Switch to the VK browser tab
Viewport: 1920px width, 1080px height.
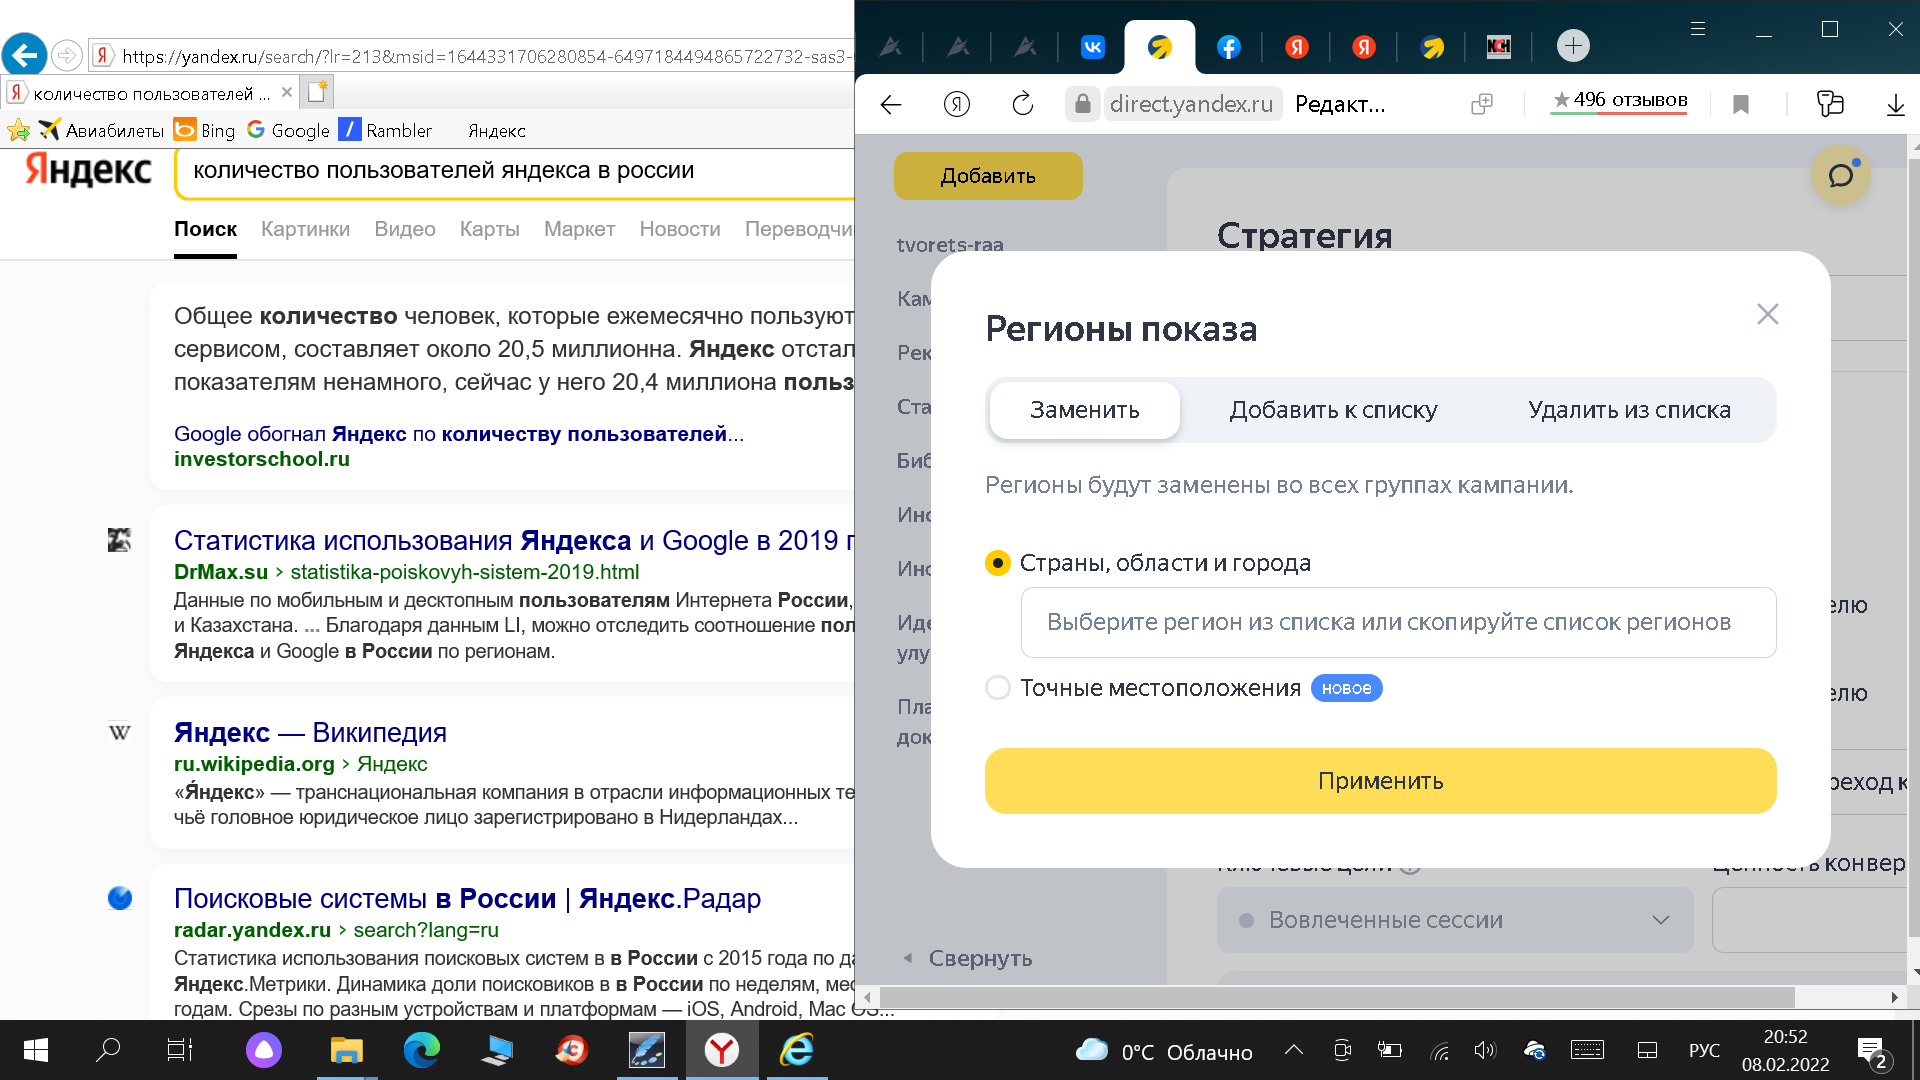tap(1092, 46)
